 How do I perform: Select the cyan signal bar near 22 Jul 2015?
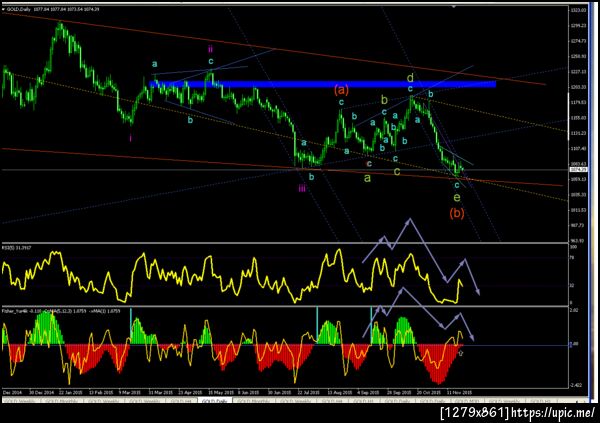[x=317, y=323]
